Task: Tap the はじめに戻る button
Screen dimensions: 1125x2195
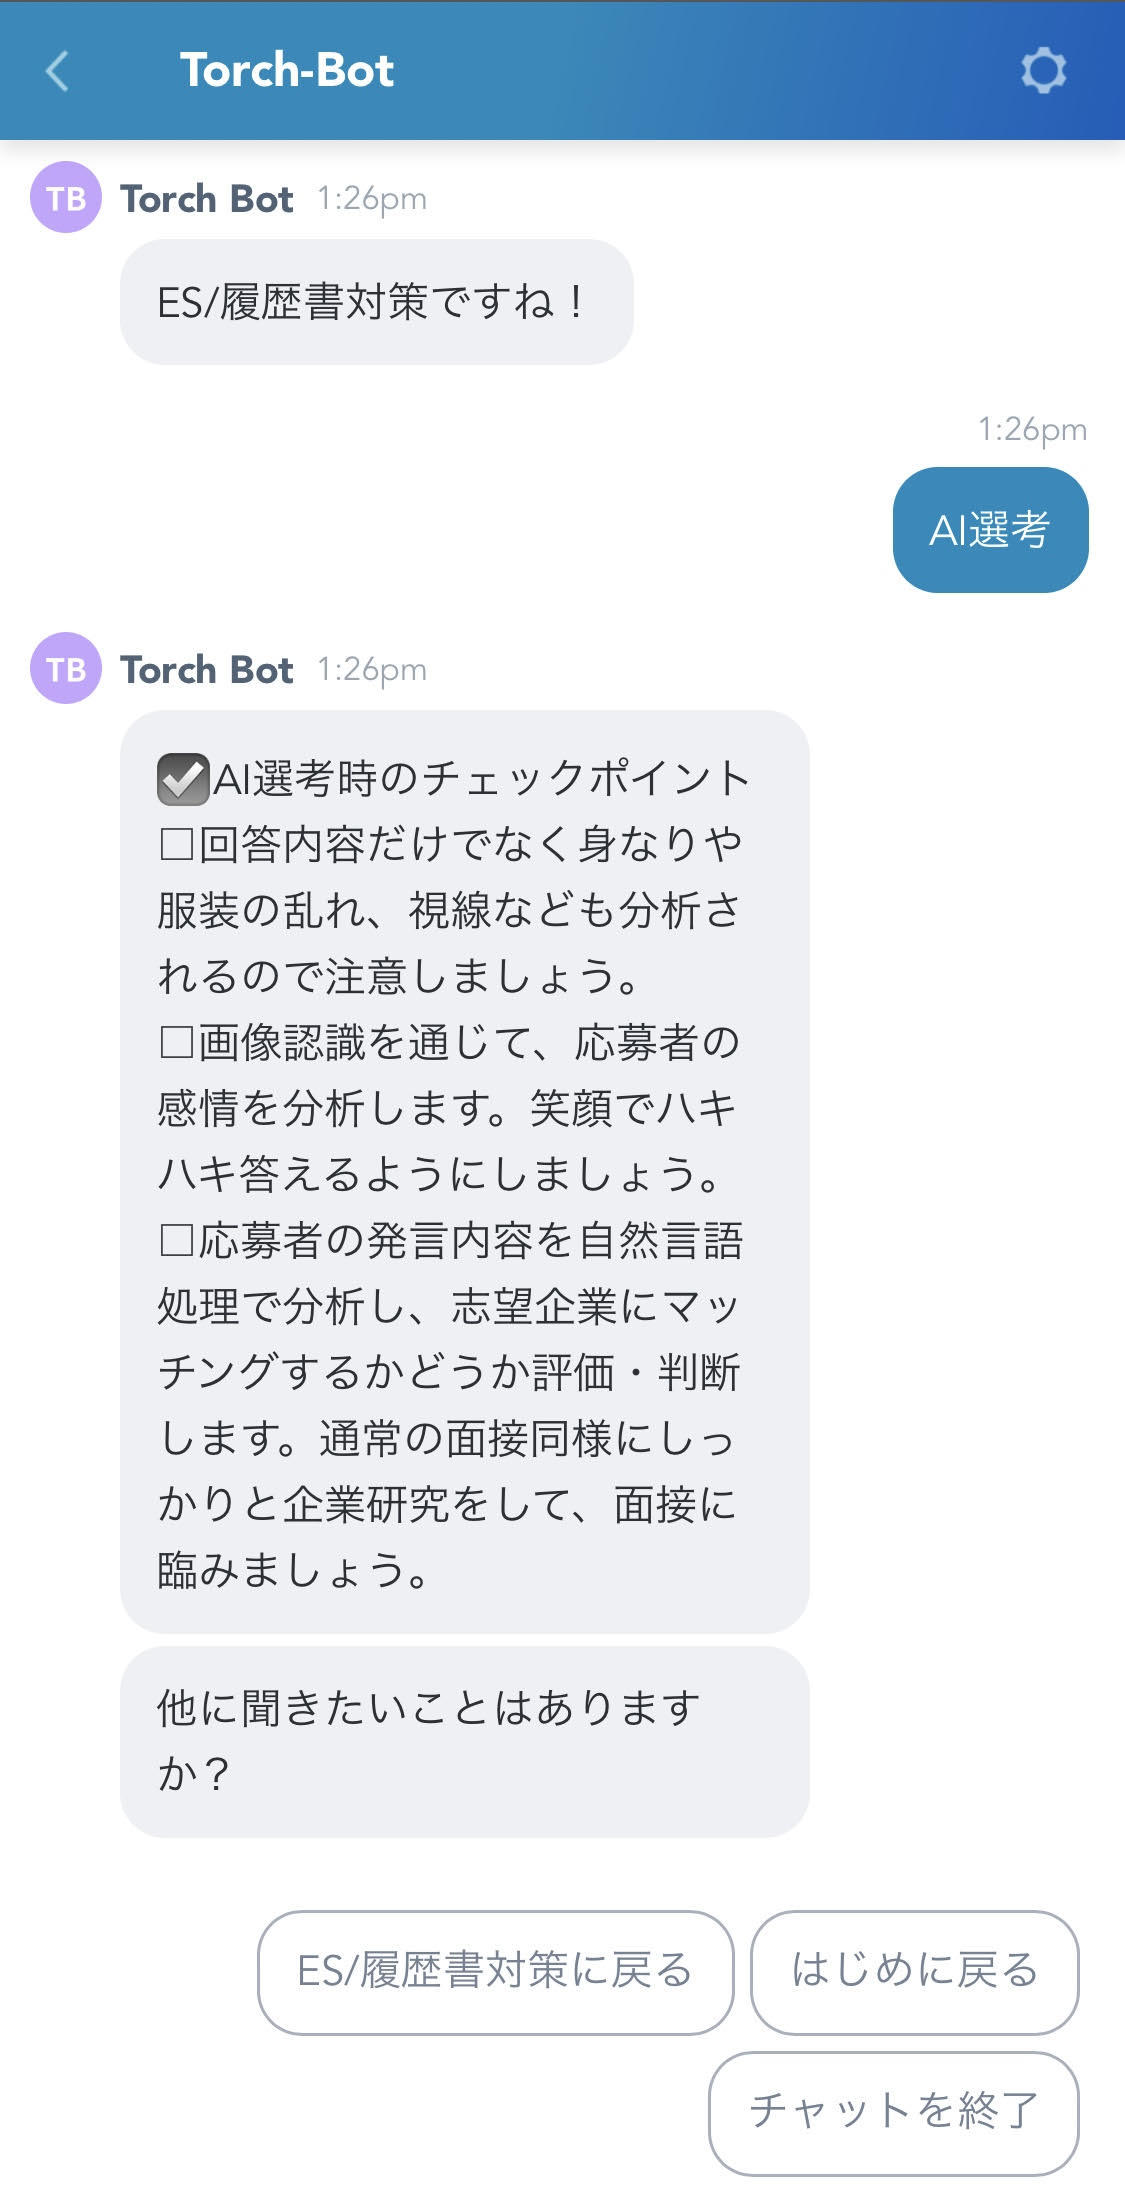Action: point(915,1972)
